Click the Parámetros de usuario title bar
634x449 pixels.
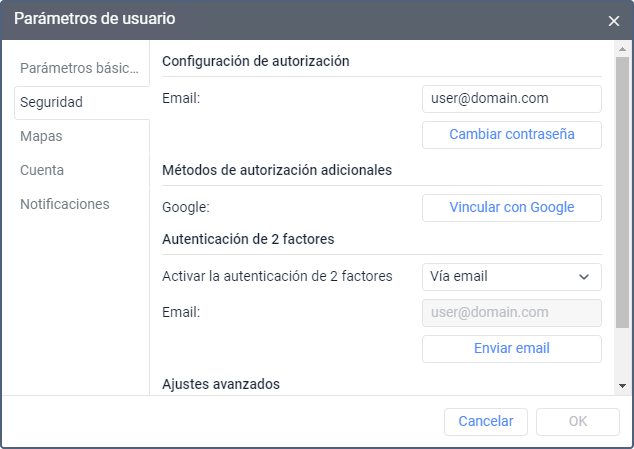click(300, 20)
